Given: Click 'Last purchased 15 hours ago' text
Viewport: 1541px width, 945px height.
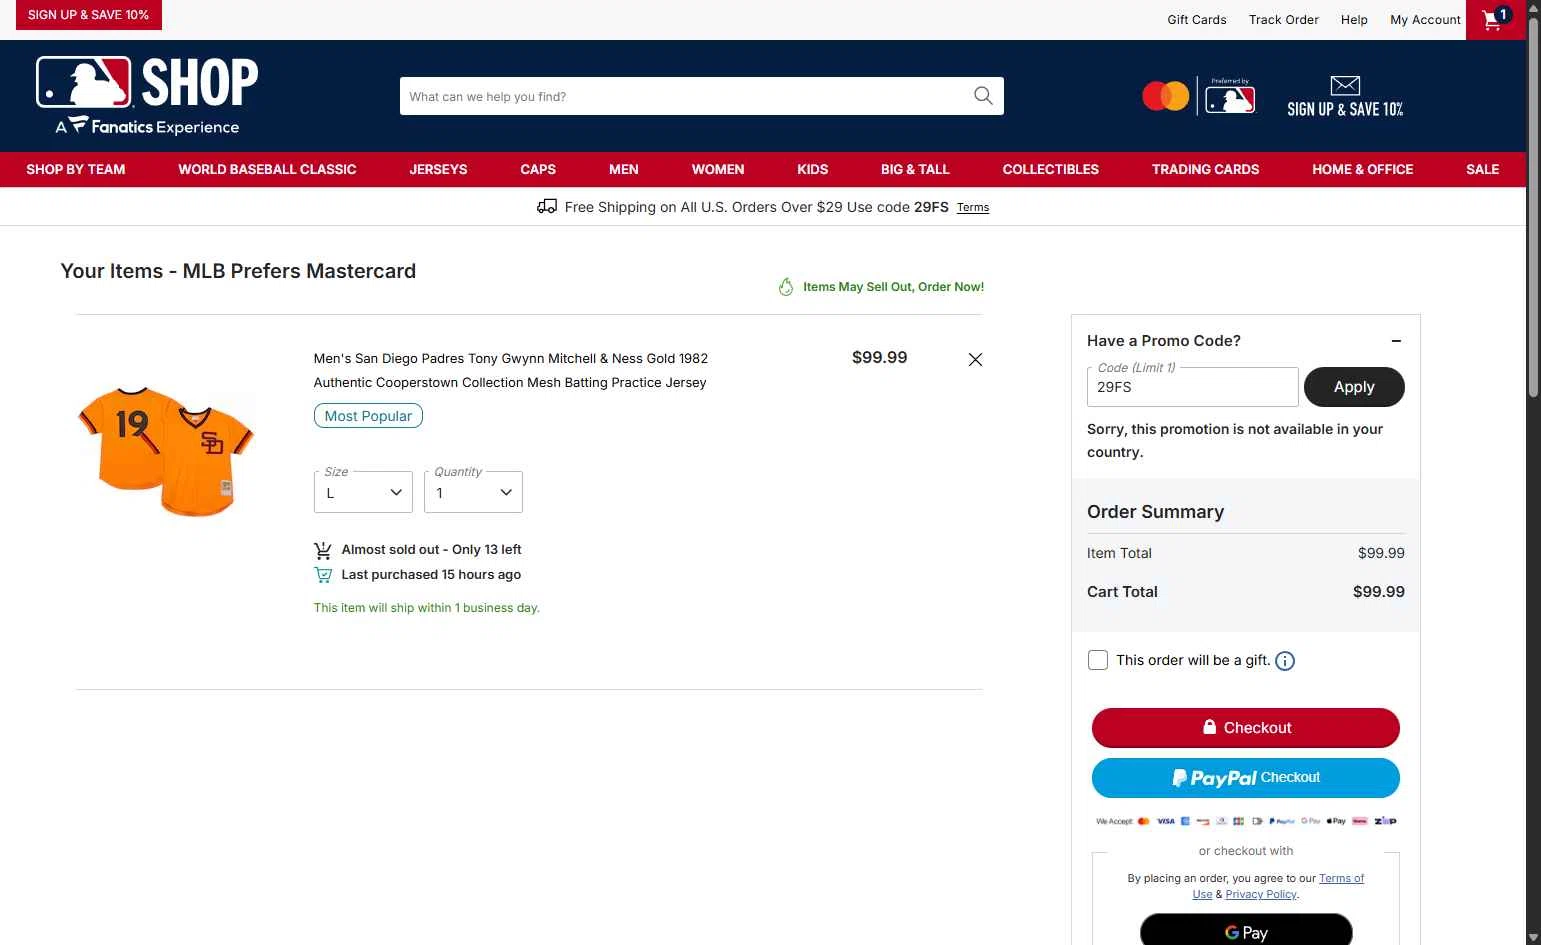Looking at the screenshot, I should [x=431, y=575].
